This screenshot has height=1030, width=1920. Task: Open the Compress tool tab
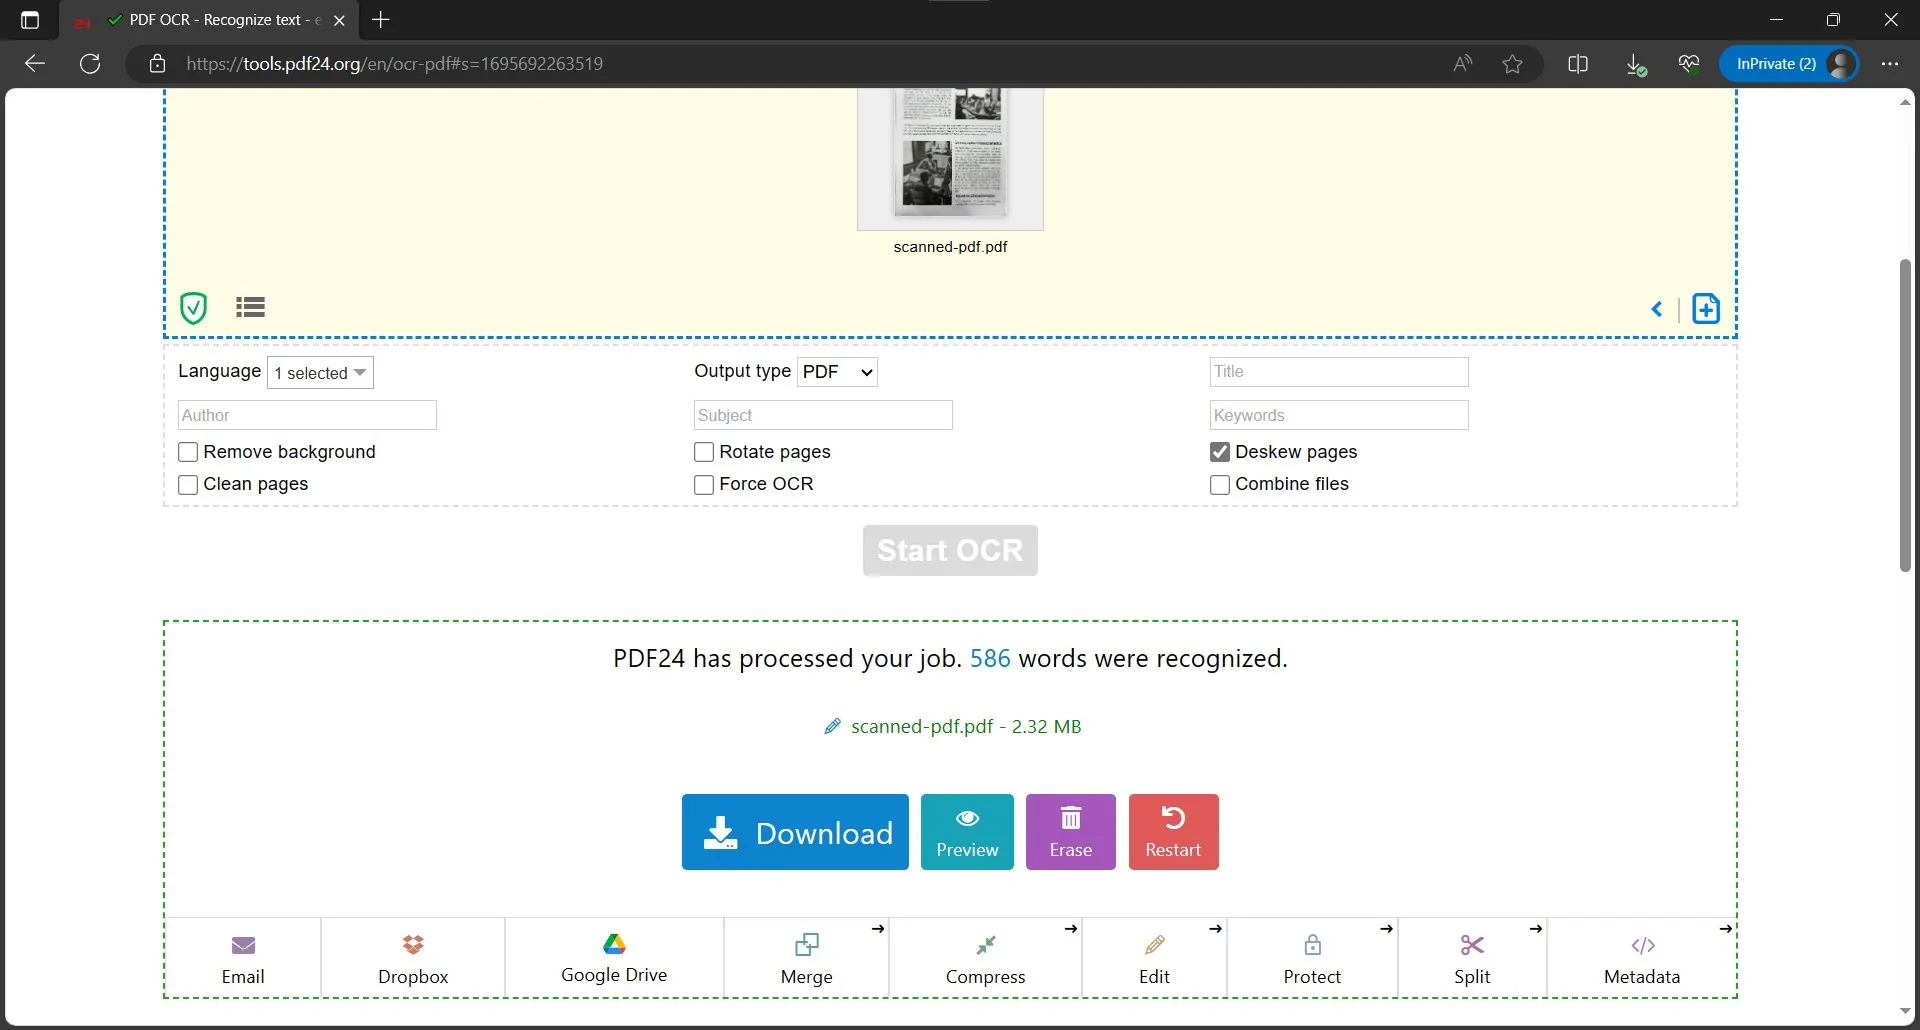click(x=985, y=959)
